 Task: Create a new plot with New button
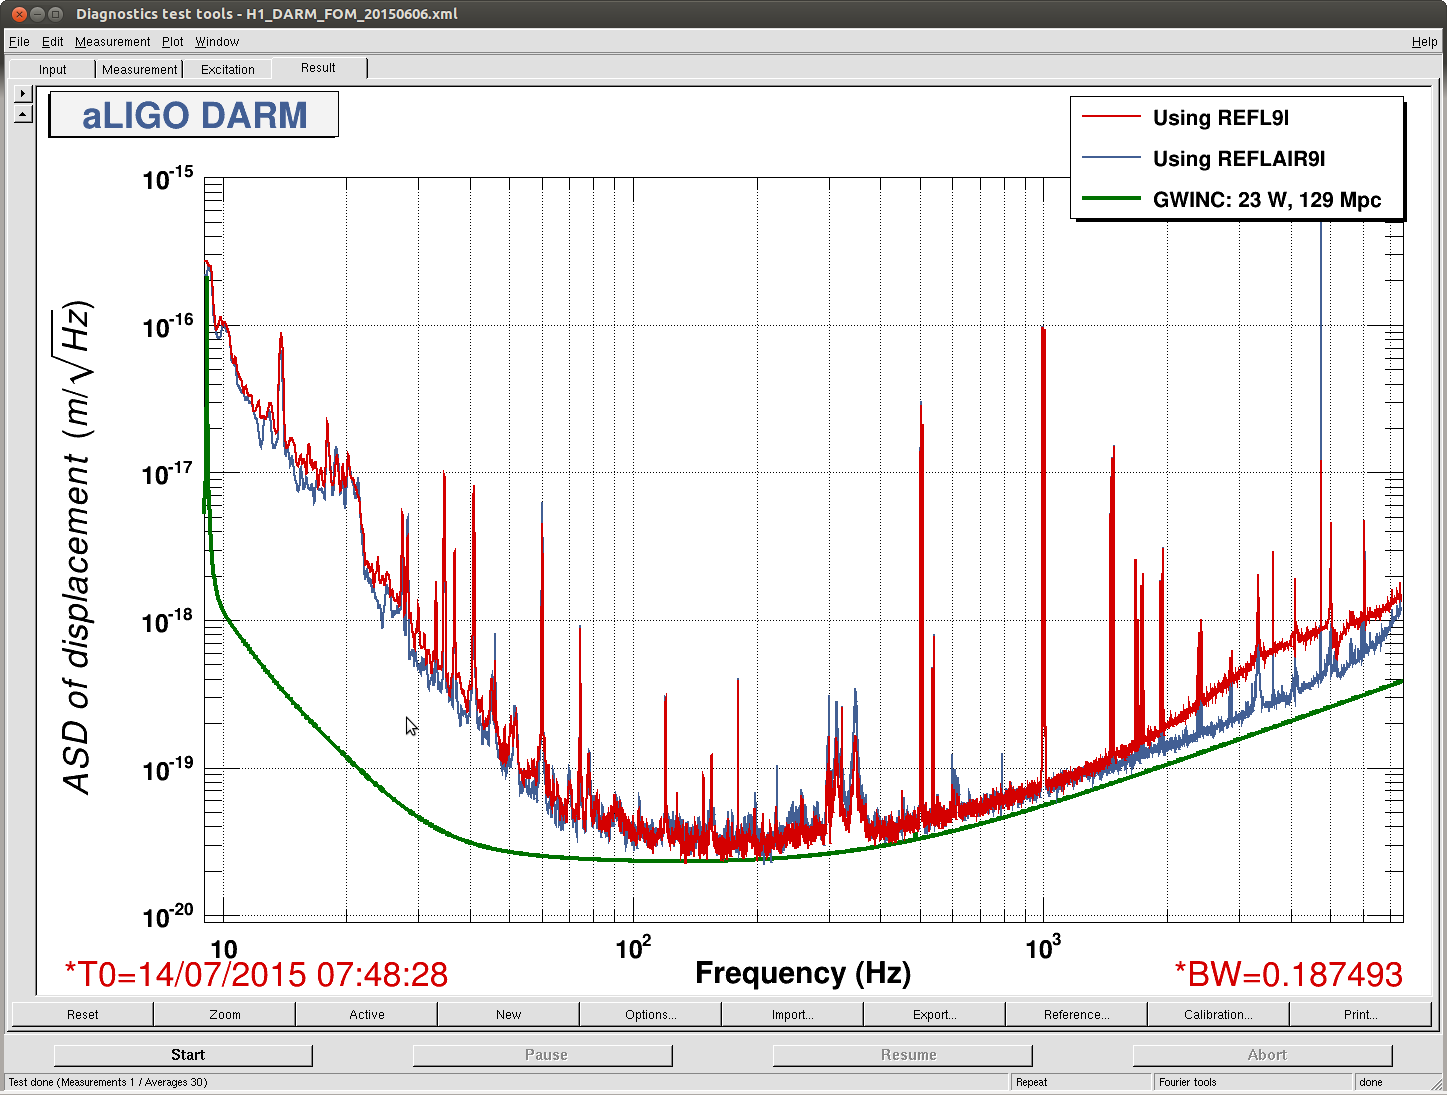coord(509,1014)
